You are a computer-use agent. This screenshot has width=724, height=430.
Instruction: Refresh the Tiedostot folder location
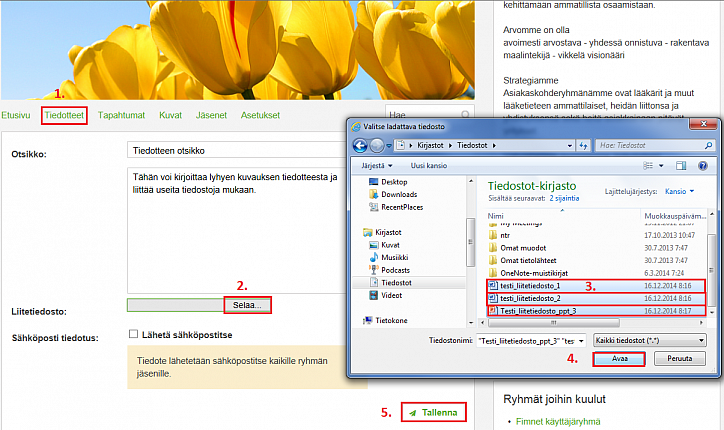[584, 145]
